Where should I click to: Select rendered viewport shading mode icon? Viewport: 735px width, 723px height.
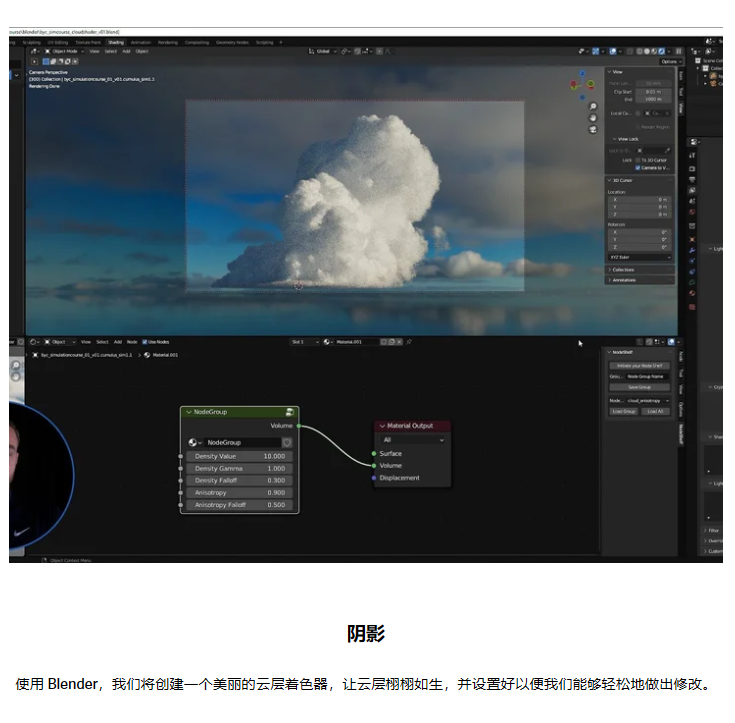tap(661, 51)
